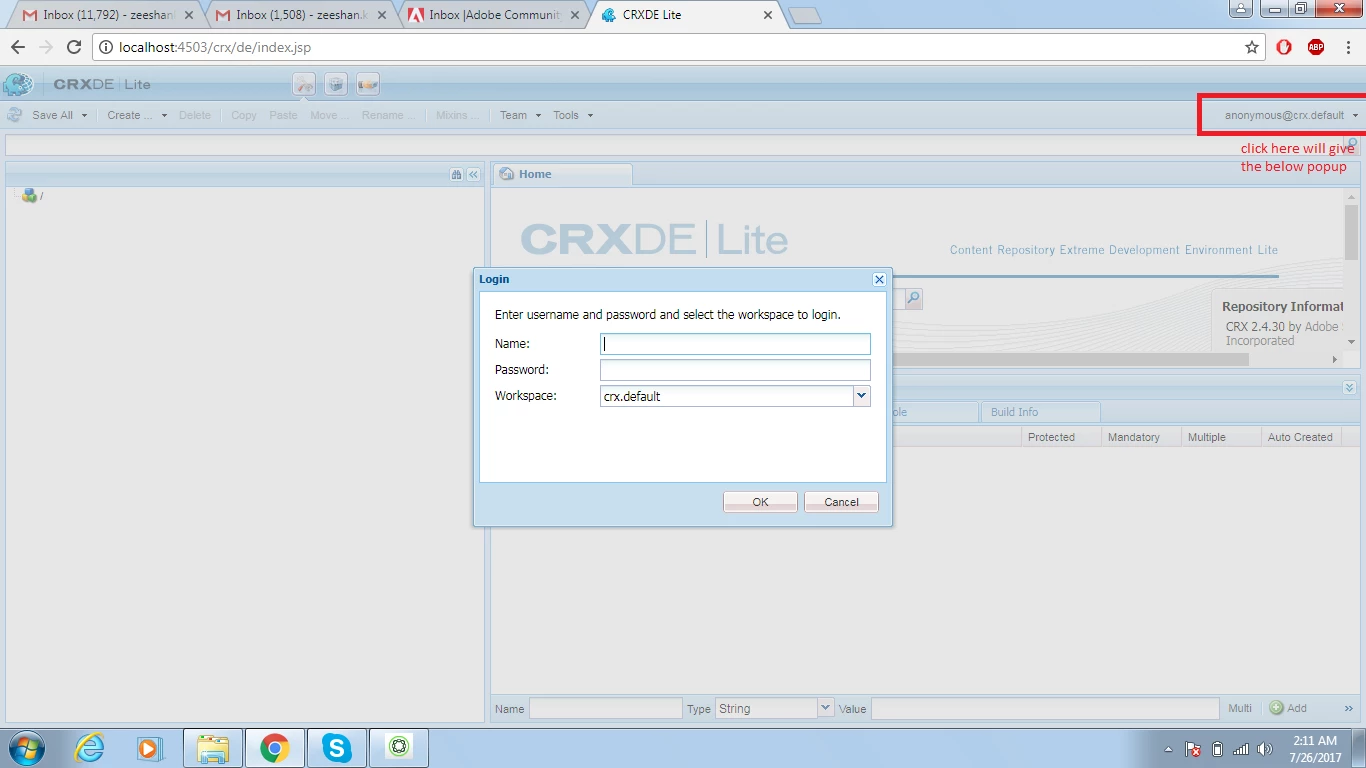The height and width of the screenshot is (768, 1366).
Task: Click the Copy toolbar item
Action: (x=244, y=115)
